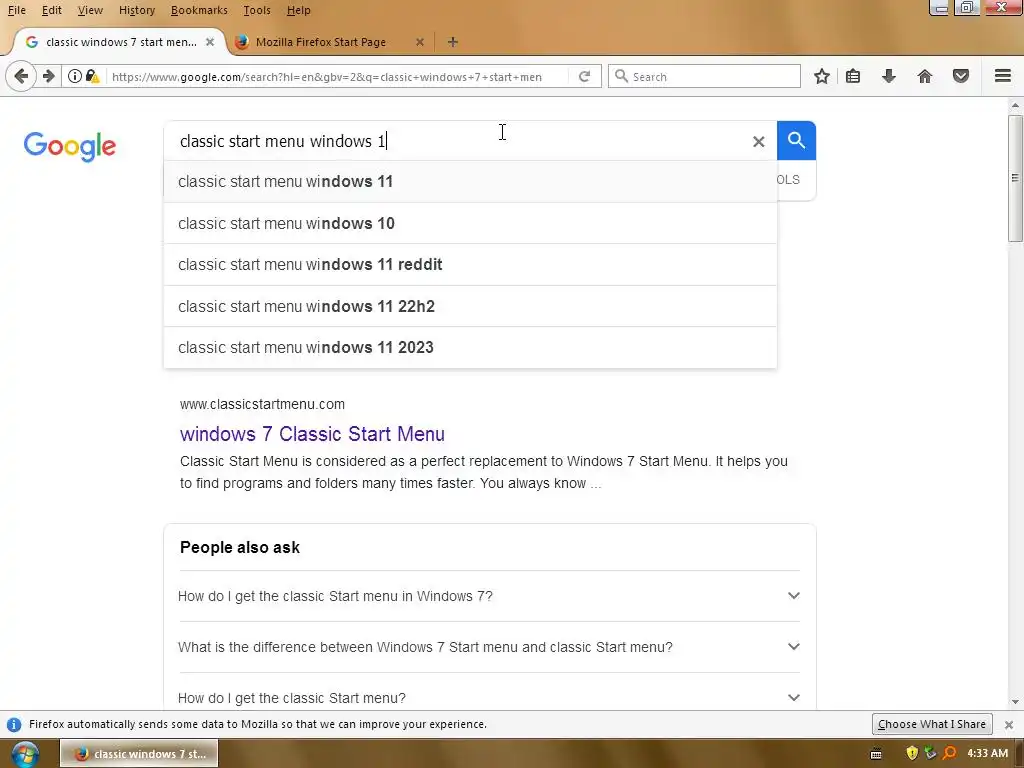
Task: Click the orange magnifier tray icon
Action: pyautogui.click(x=950, y=754)
